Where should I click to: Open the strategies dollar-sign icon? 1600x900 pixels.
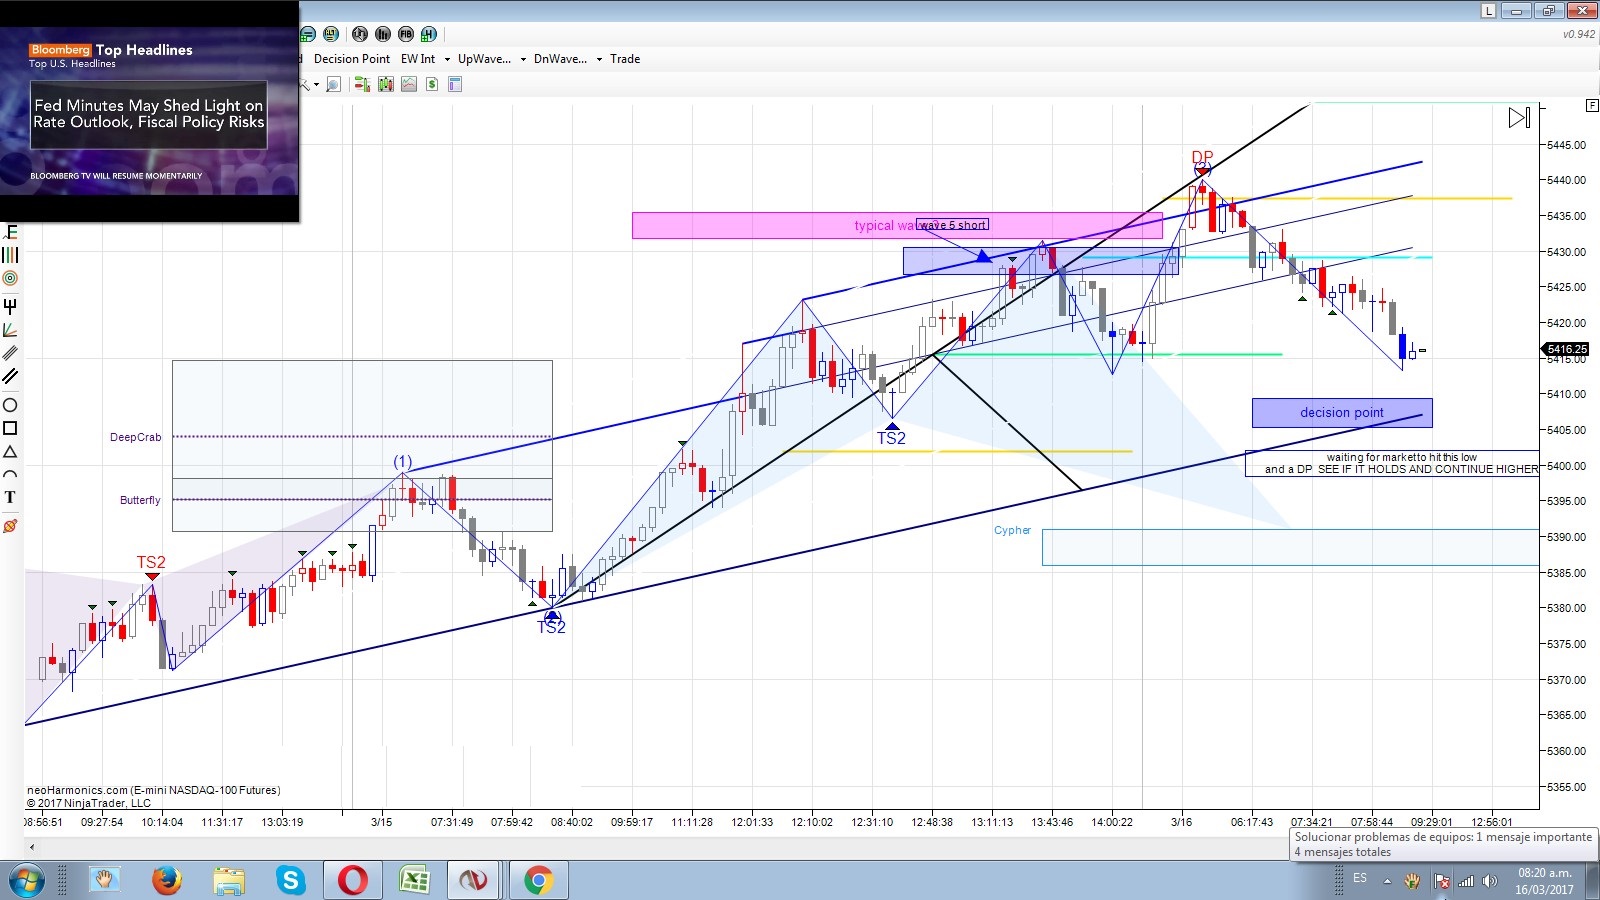point(432,85)
